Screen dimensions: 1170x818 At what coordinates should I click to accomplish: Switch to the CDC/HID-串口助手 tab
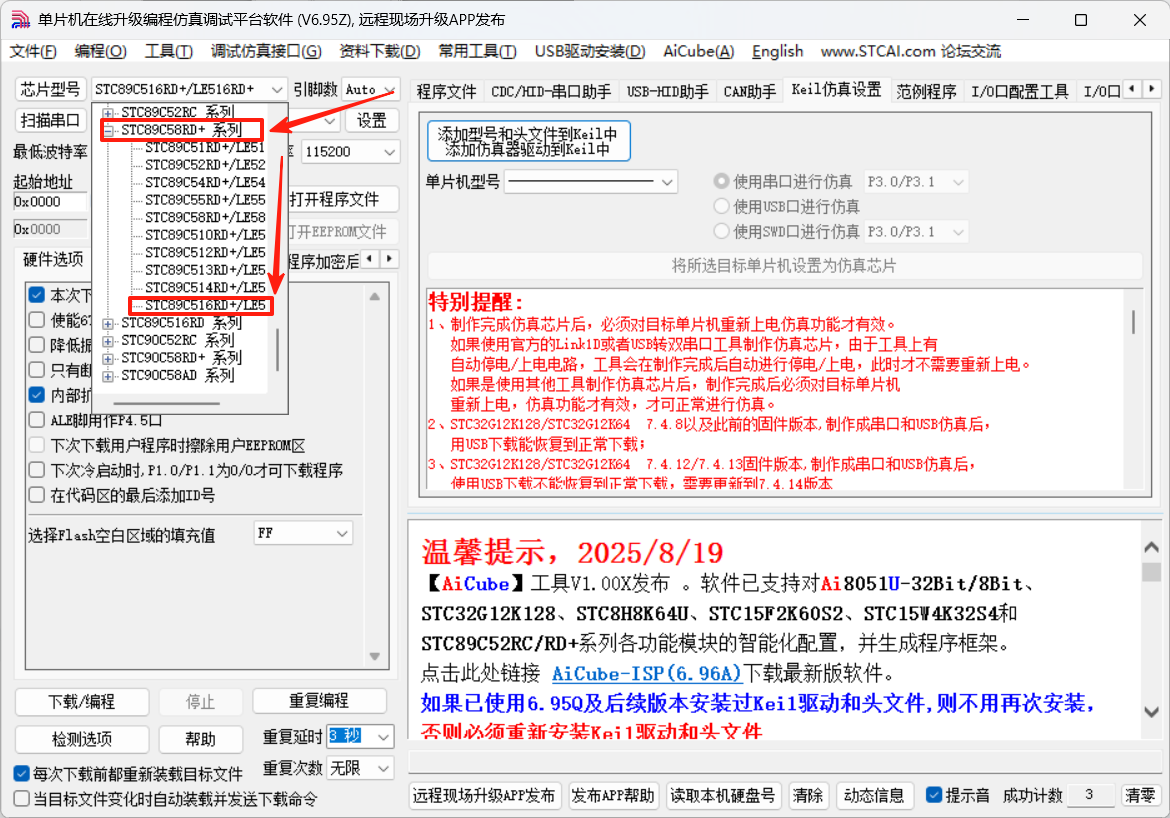pos(551,91)
